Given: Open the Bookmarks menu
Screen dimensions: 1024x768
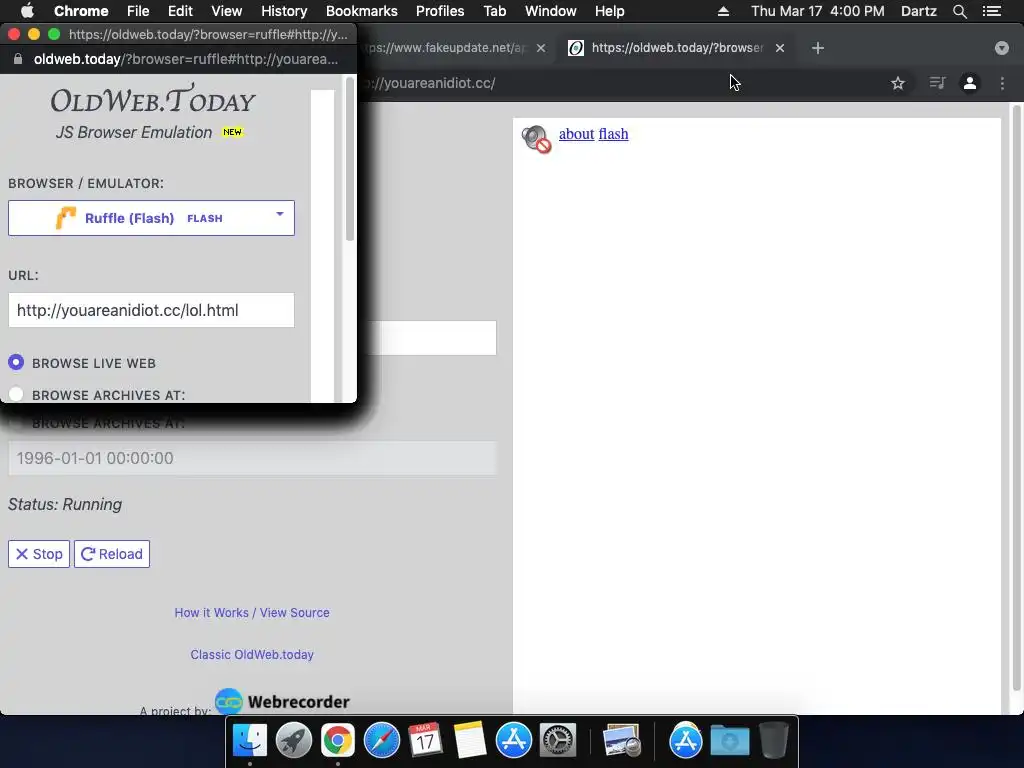Looking at the screenshot, I should pyautogui.click(x=362, y=11).
